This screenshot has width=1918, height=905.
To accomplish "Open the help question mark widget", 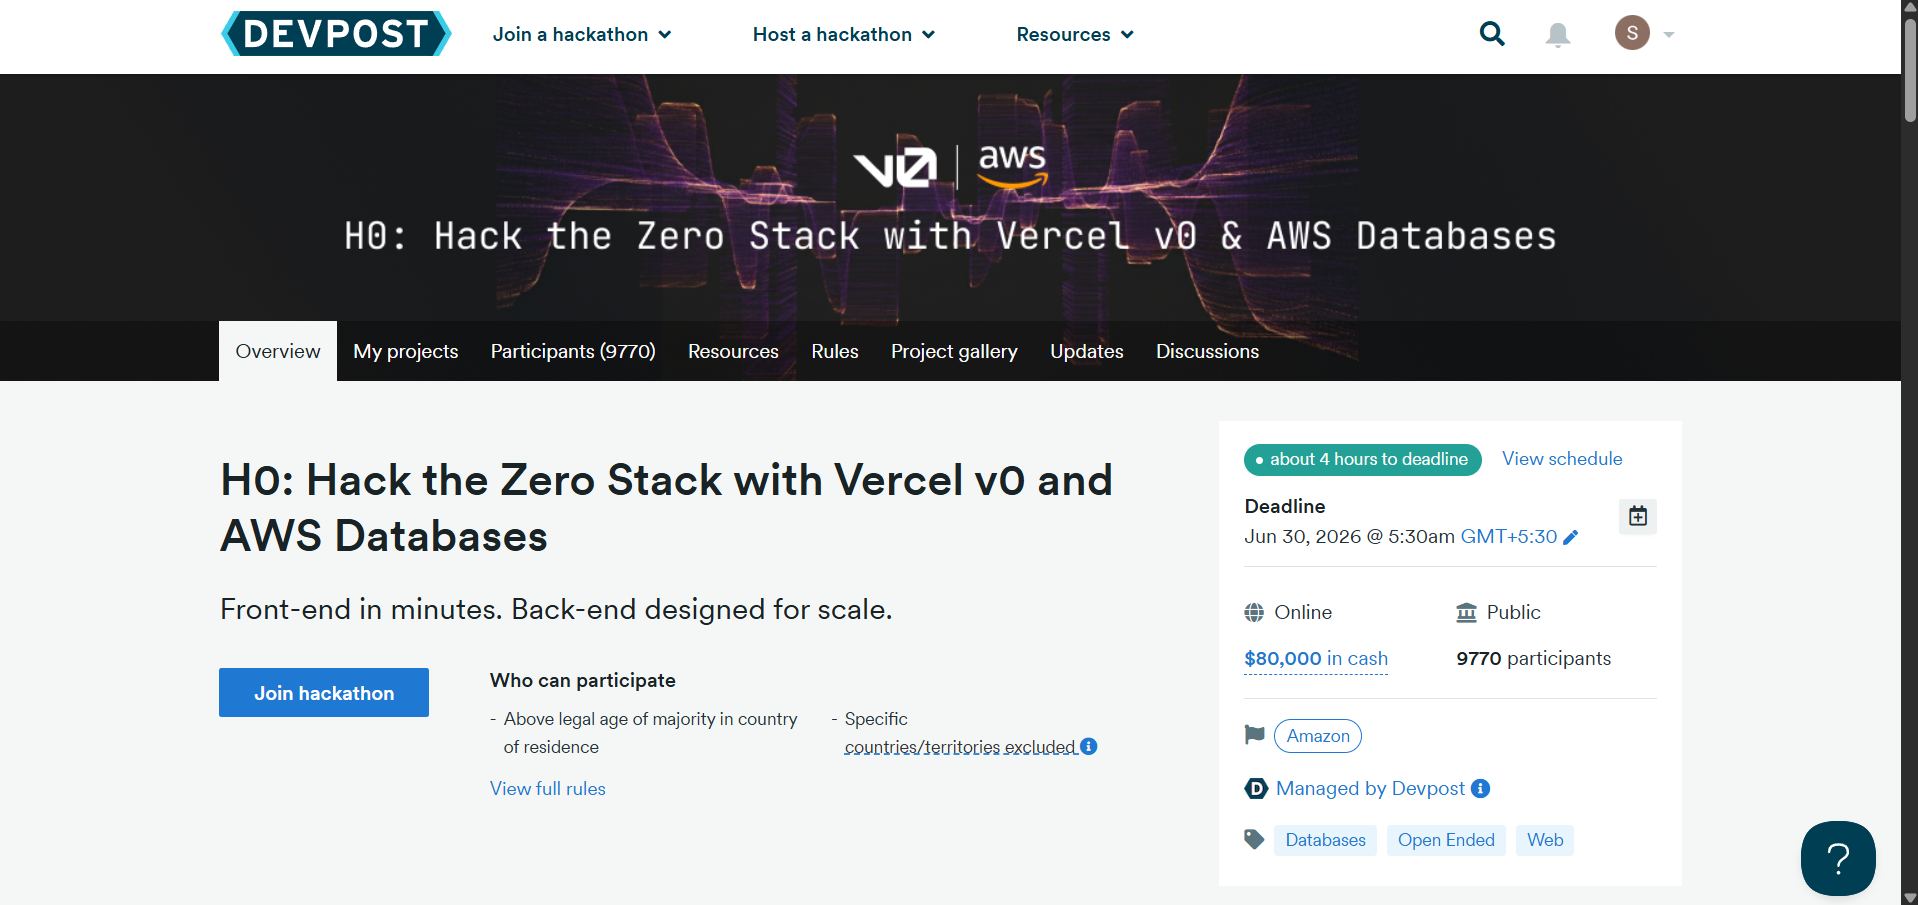I will point(1838,858).
